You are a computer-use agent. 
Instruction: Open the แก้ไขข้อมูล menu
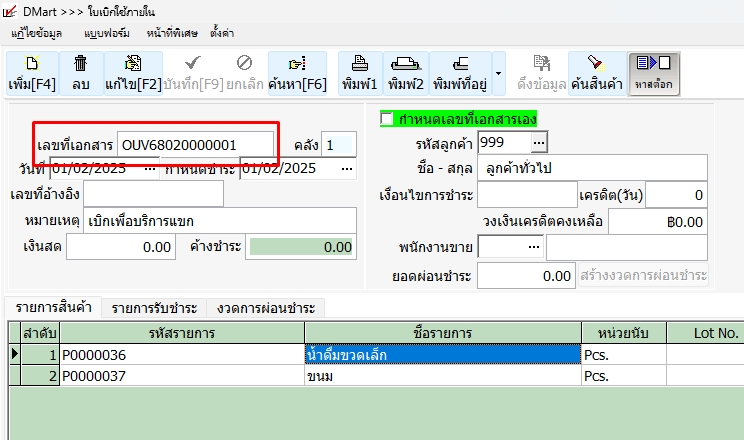coord(37,33)
